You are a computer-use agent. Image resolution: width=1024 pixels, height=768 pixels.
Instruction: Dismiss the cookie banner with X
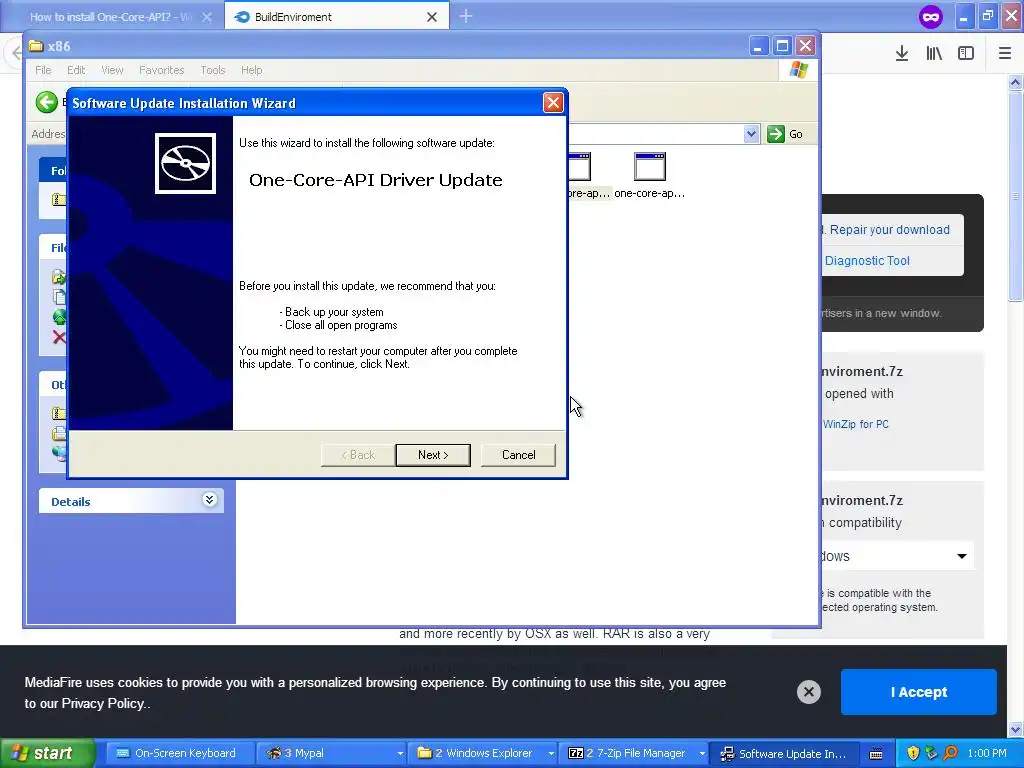coord(808,692)
